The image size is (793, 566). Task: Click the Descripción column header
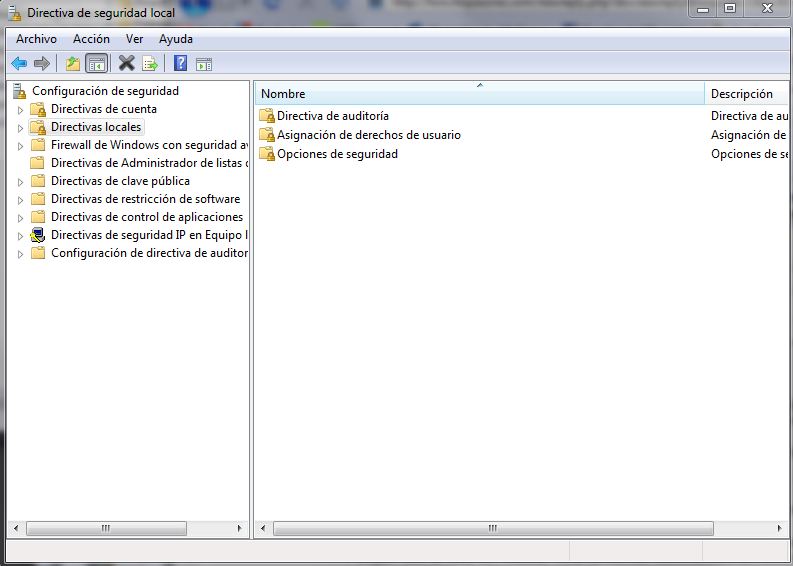[745, 94]
